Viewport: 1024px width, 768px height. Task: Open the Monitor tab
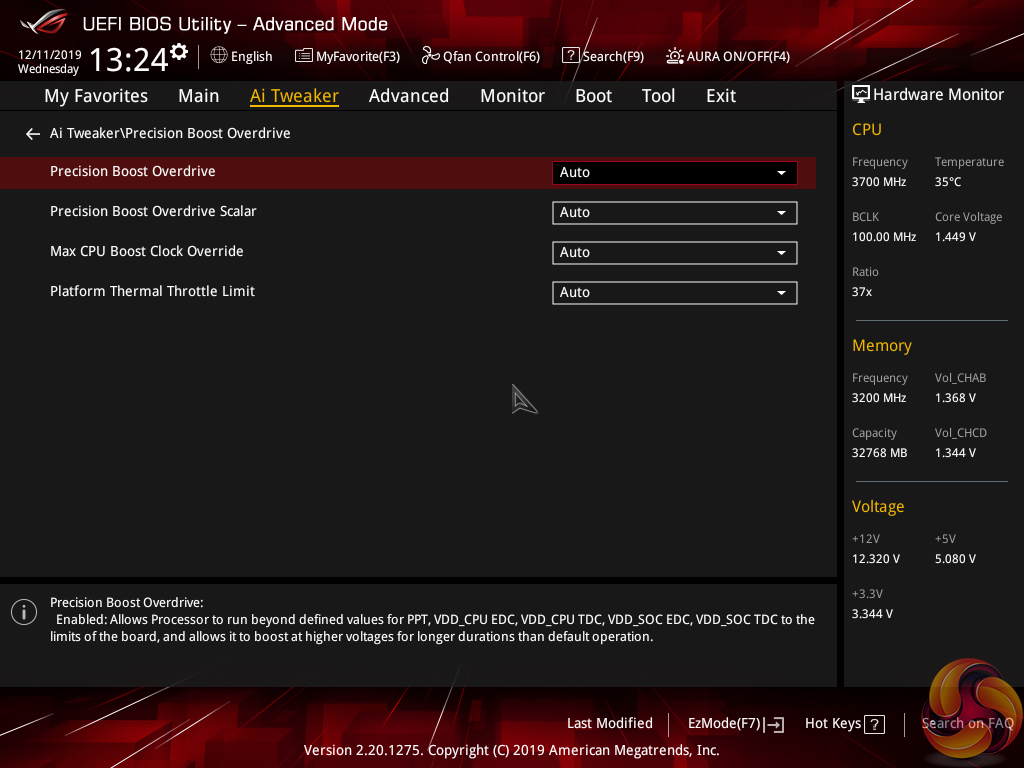point(512,96)
